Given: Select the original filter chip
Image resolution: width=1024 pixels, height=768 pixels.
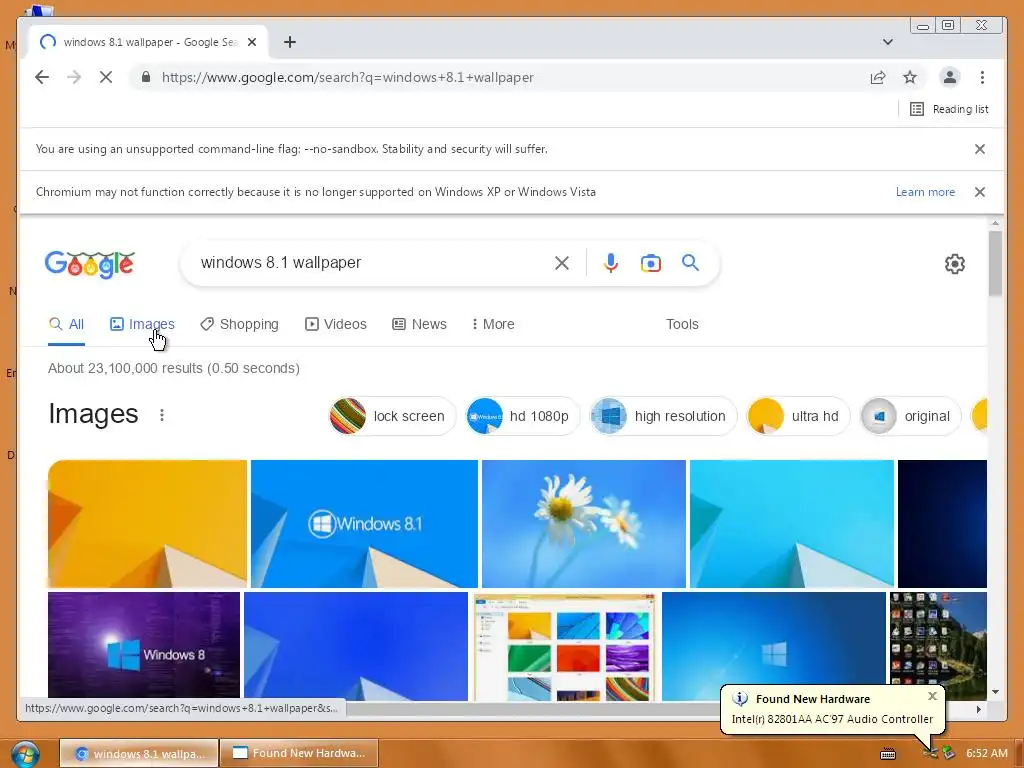Looking at the screenshot, I should pyautogui.click(x=910, y=416).
